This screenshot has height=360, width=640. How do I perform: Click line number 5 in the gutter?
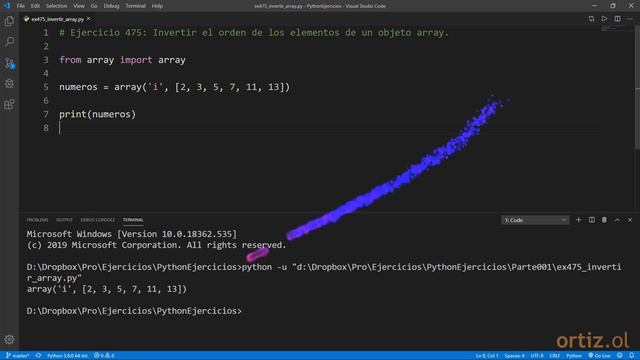click(x=46, y=87)
